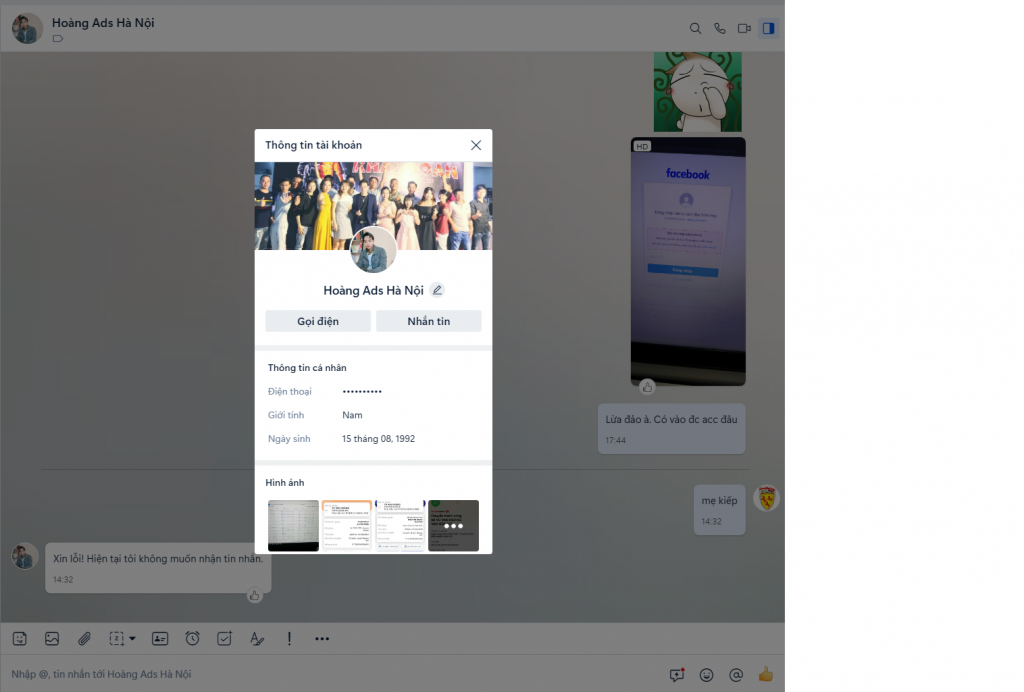Open the three-dots more options menu

click(322, 638)
